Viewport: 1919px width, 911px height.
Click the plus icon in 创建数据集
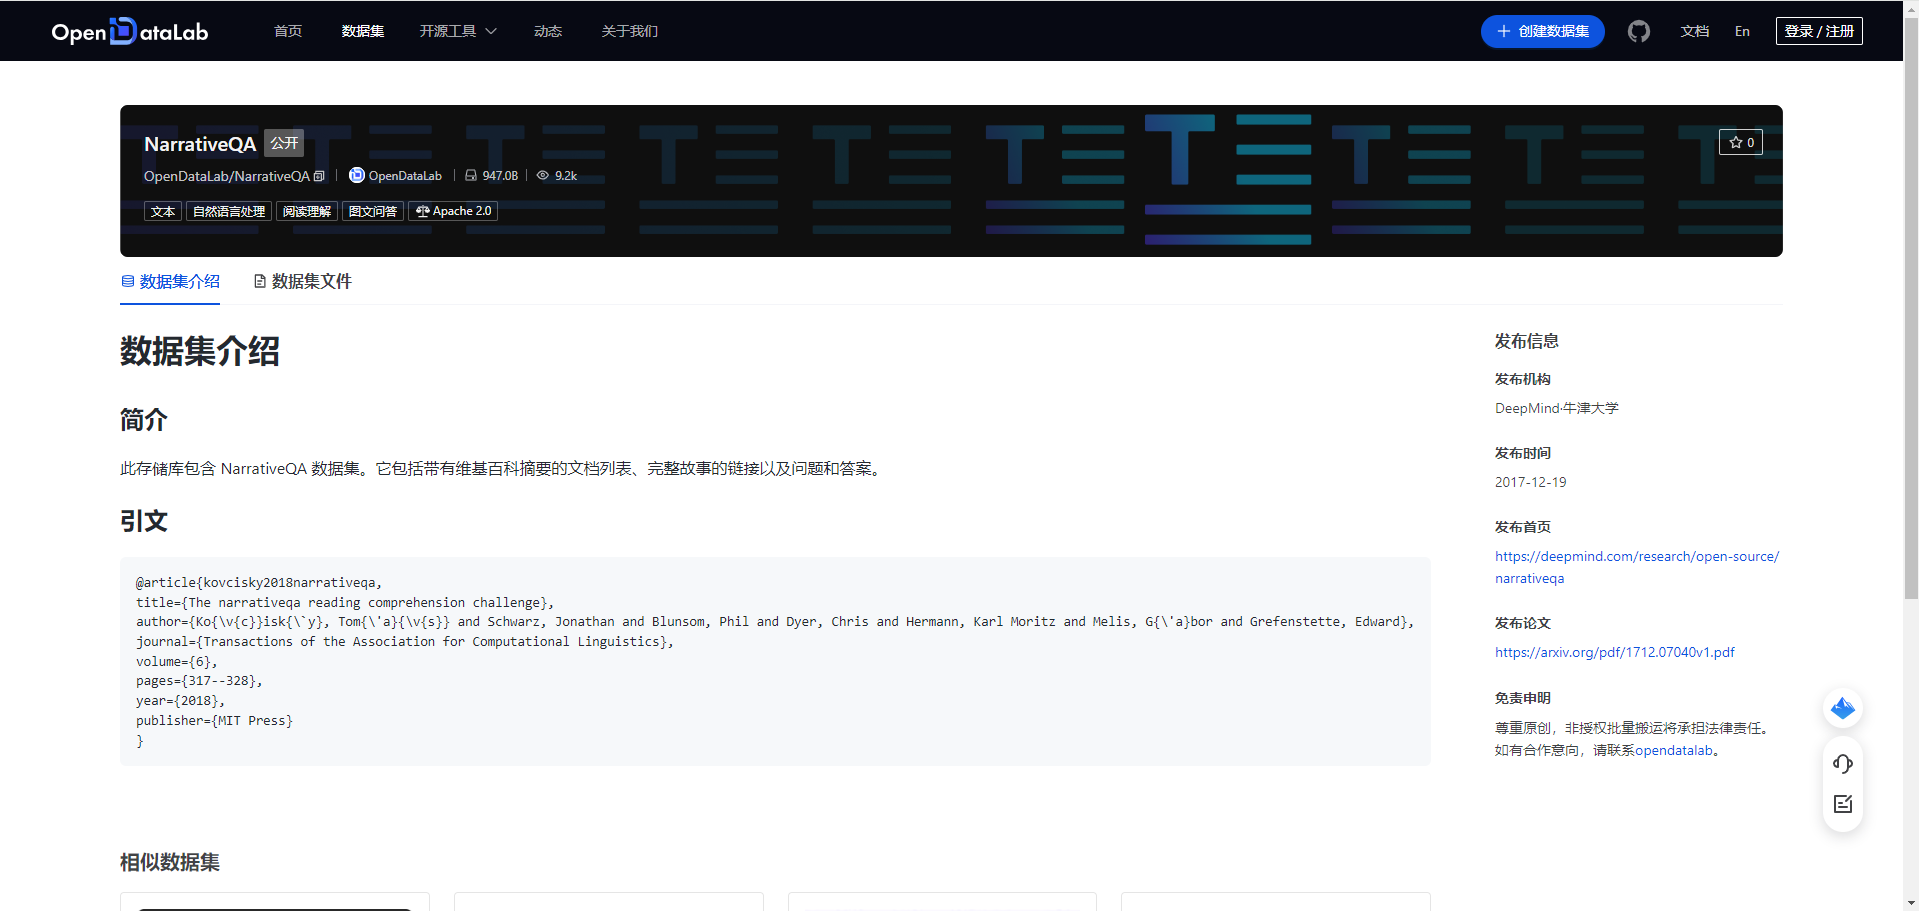click(1503, 31)
